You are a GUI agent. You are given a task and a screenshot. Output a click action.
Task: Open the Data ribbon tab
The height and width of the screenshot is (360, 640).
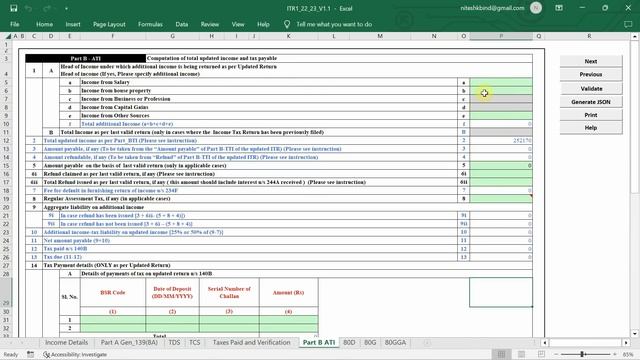[182, 24]
